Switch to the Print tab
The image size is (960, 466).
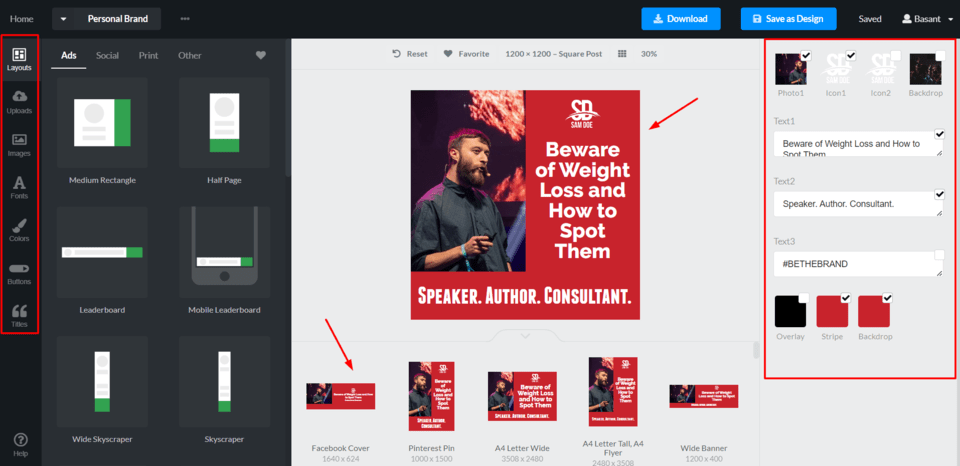148,55
